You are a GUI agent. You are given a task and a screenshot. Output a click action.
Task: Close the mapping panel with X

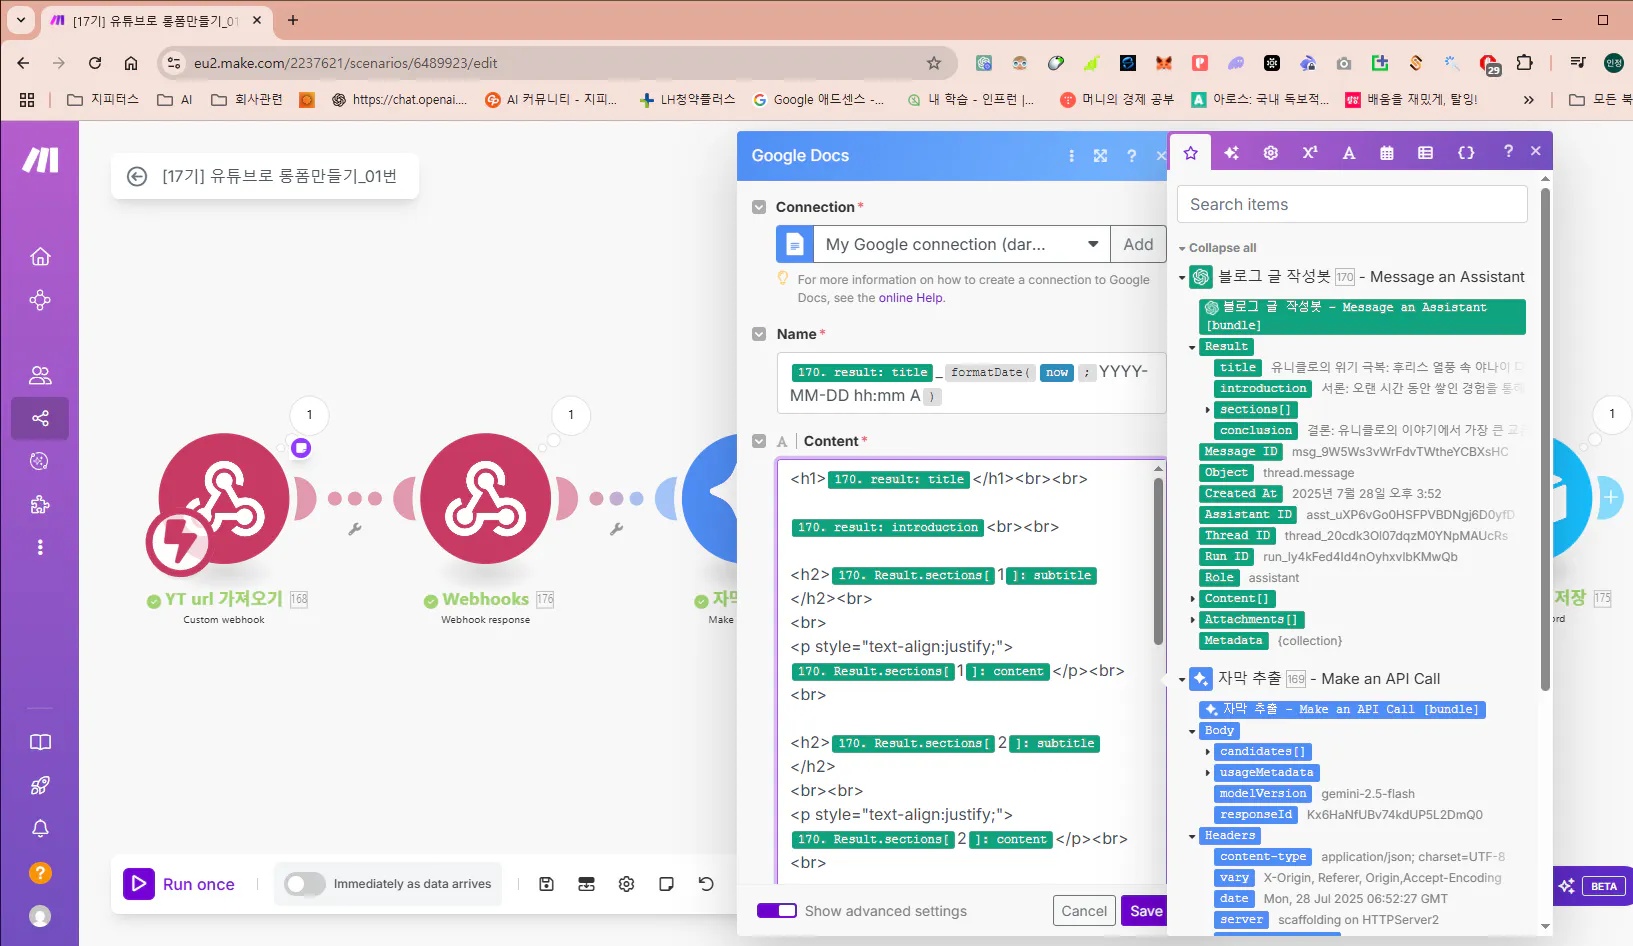click(x=1535, y=151)
